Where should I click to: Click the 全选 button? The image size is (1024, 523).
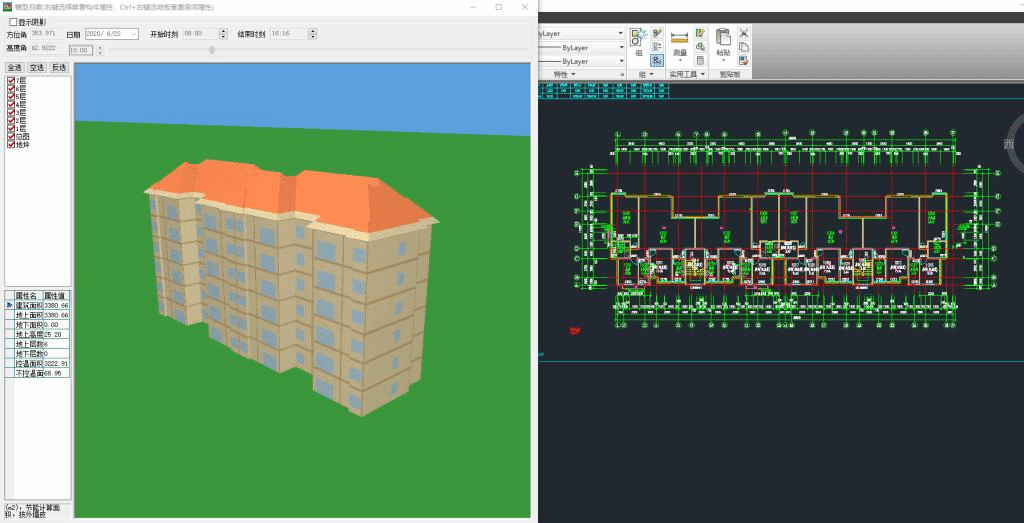14,67
